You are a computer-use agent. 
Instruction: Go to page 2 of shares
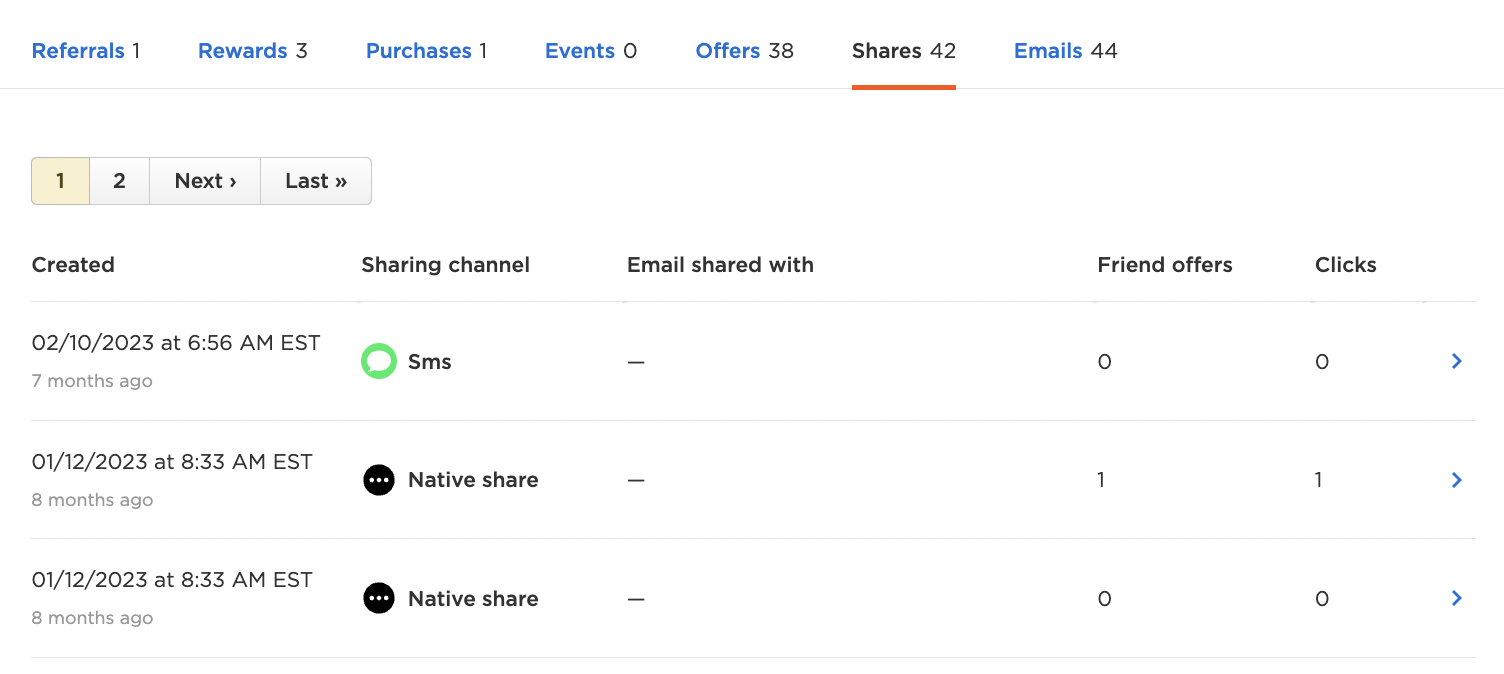coord(119,181)
